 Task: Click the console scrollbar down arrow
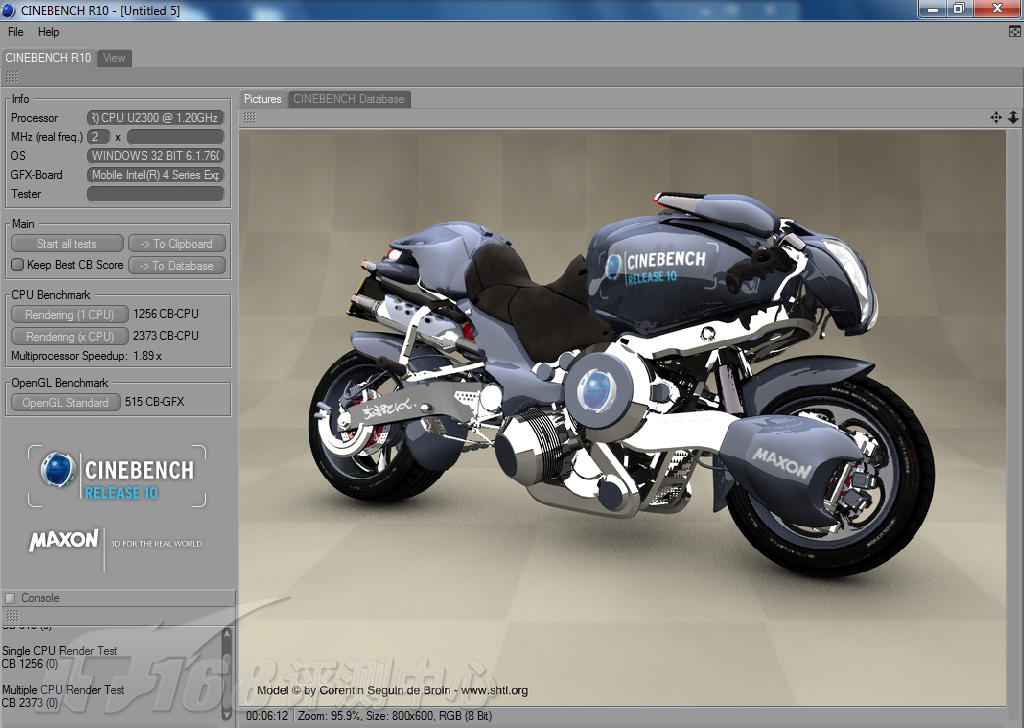tap(227, 714)
